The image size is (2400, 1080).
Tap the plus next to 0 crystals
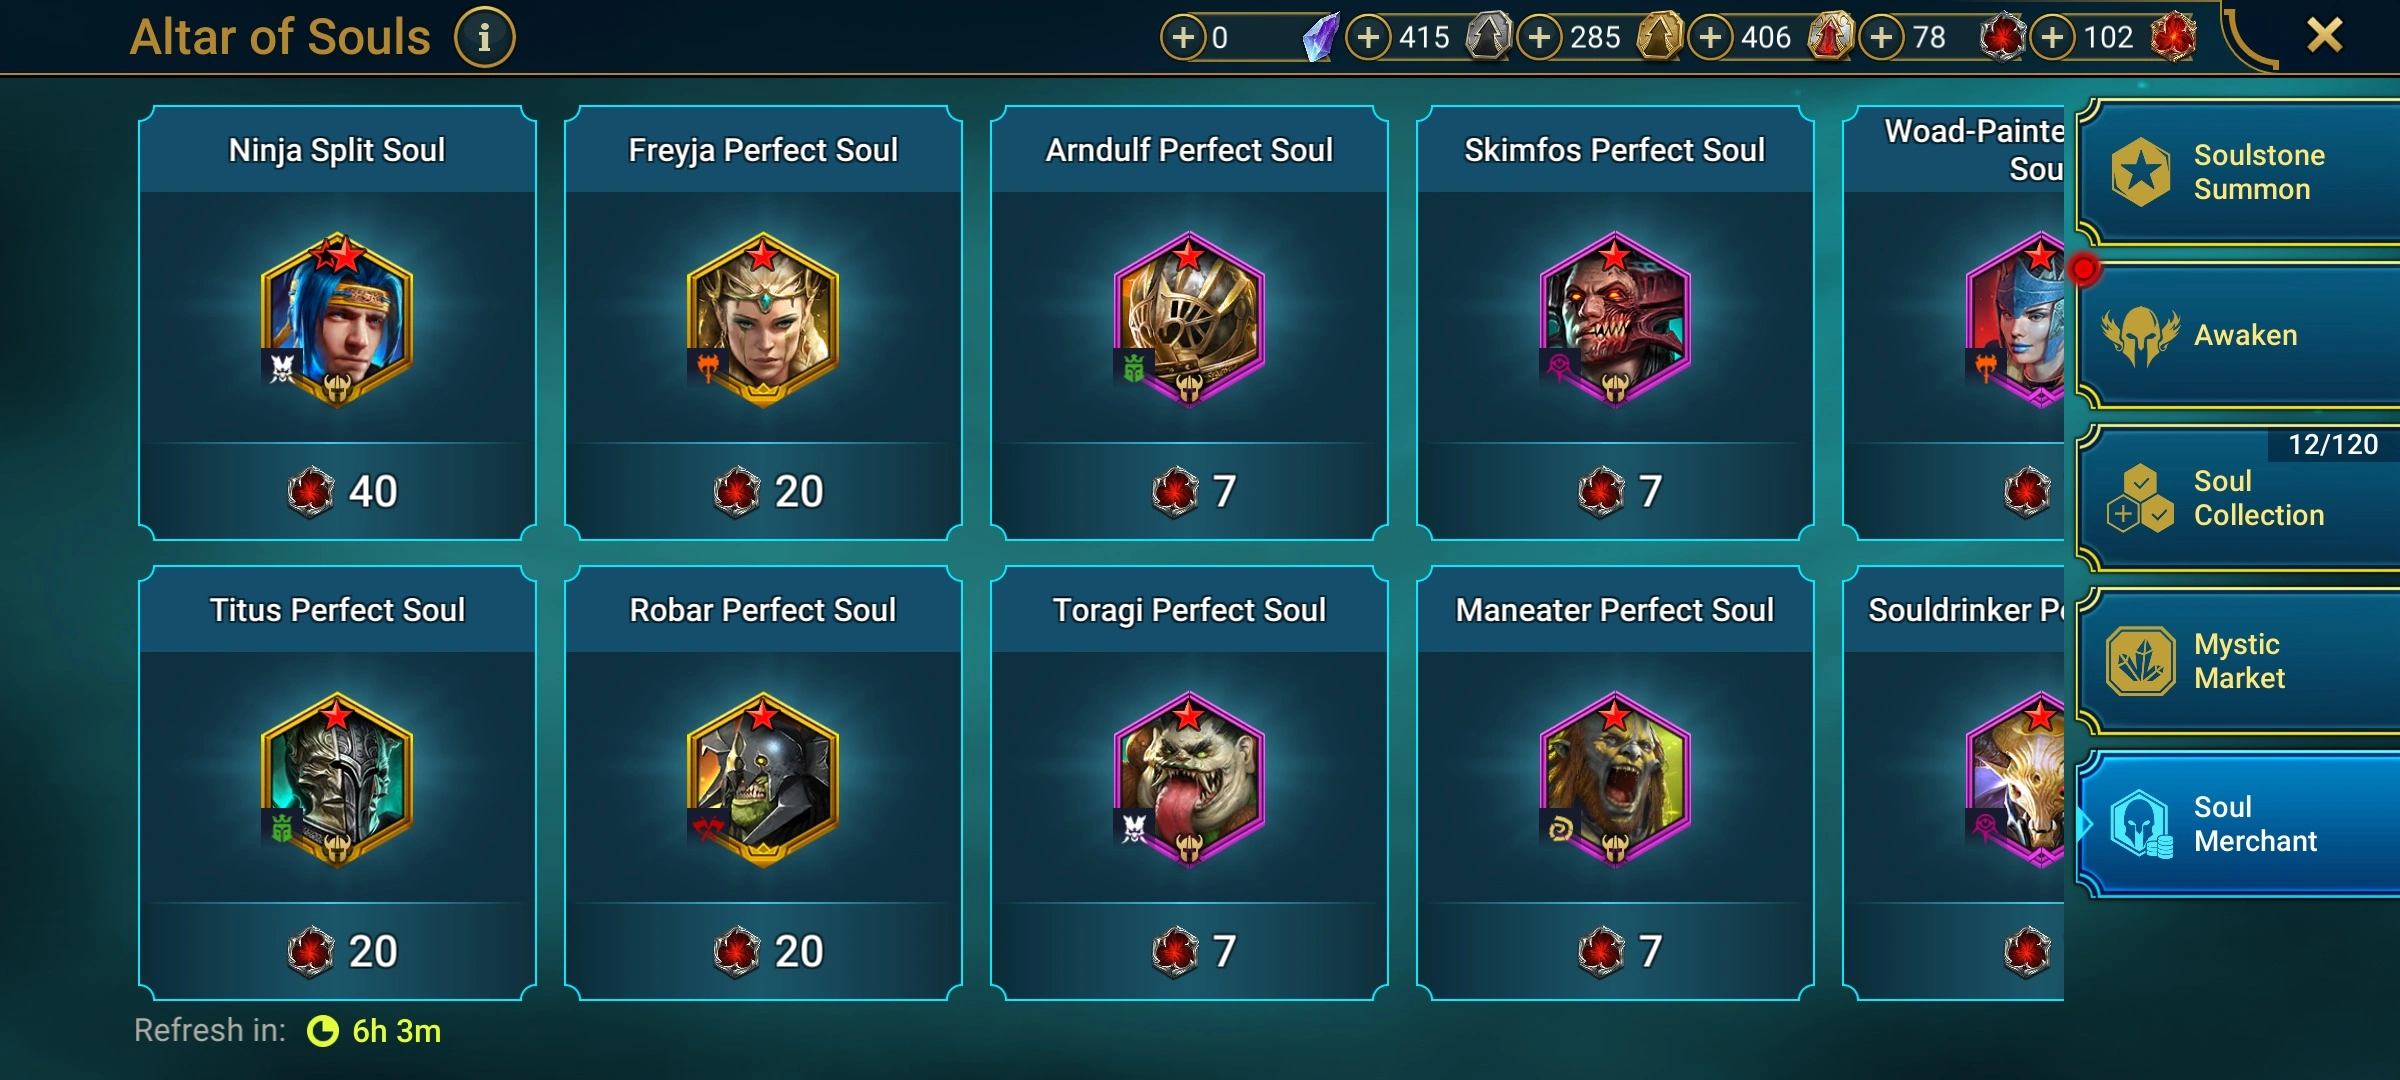tap(1183, 38)
